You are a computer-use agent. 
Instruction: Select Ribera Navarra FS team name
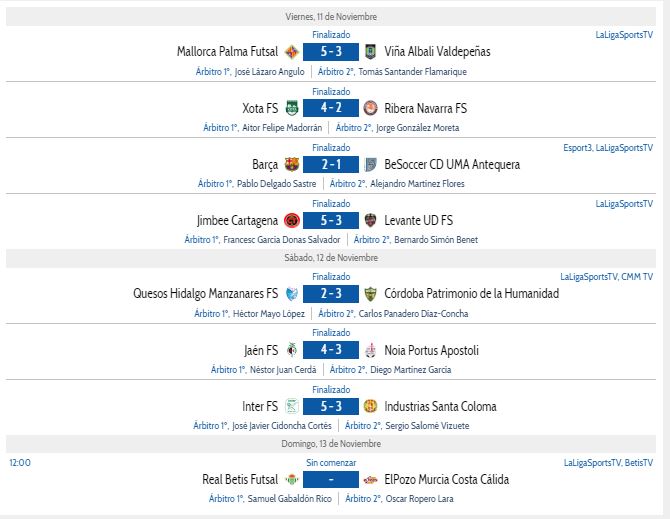tap(426, 108)
